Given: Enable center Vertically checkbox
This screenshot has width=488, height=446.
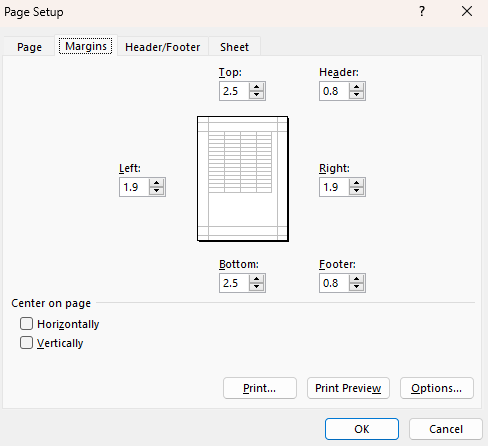Looking at the screenshot, I should [x=26, y=343].
